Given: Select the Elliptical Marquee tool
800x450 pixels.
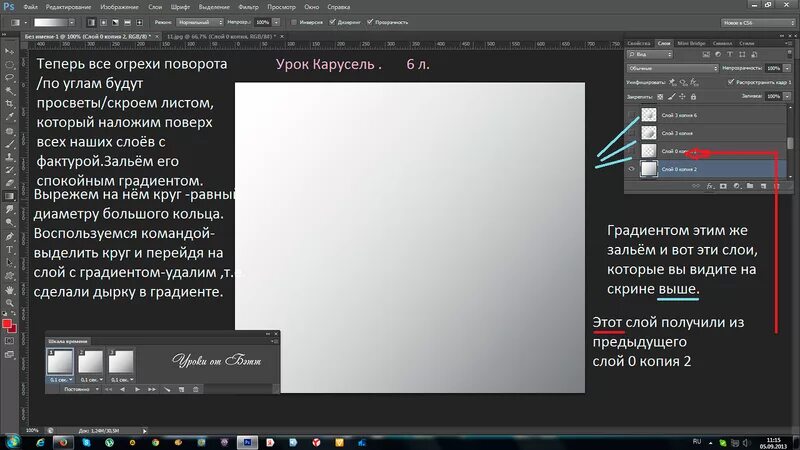Looking at the screenshot, I should tap(9, 65).
